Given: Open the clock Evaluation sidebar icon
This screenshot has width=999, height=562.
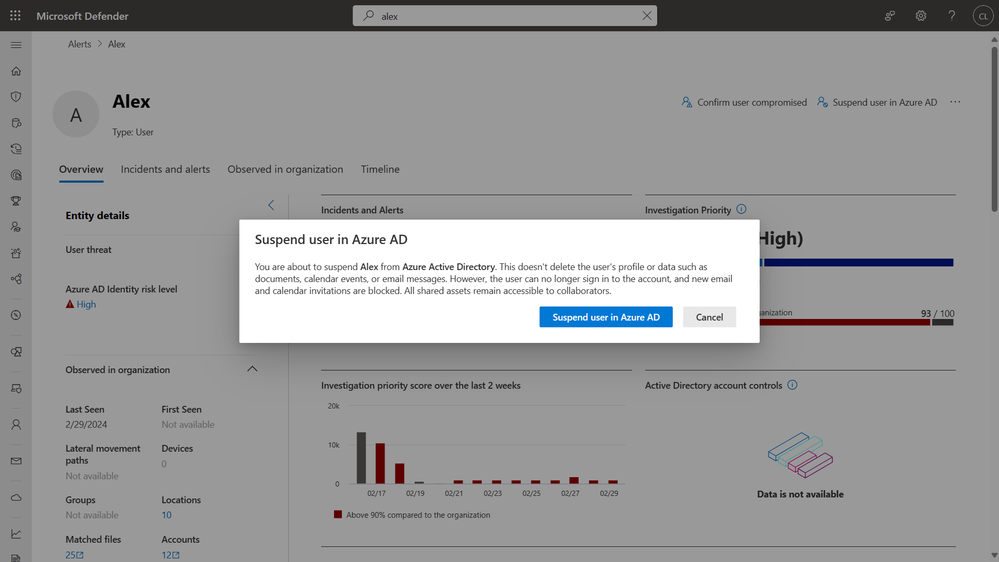Looking at the screenshot, I should (x=16, y=315).
